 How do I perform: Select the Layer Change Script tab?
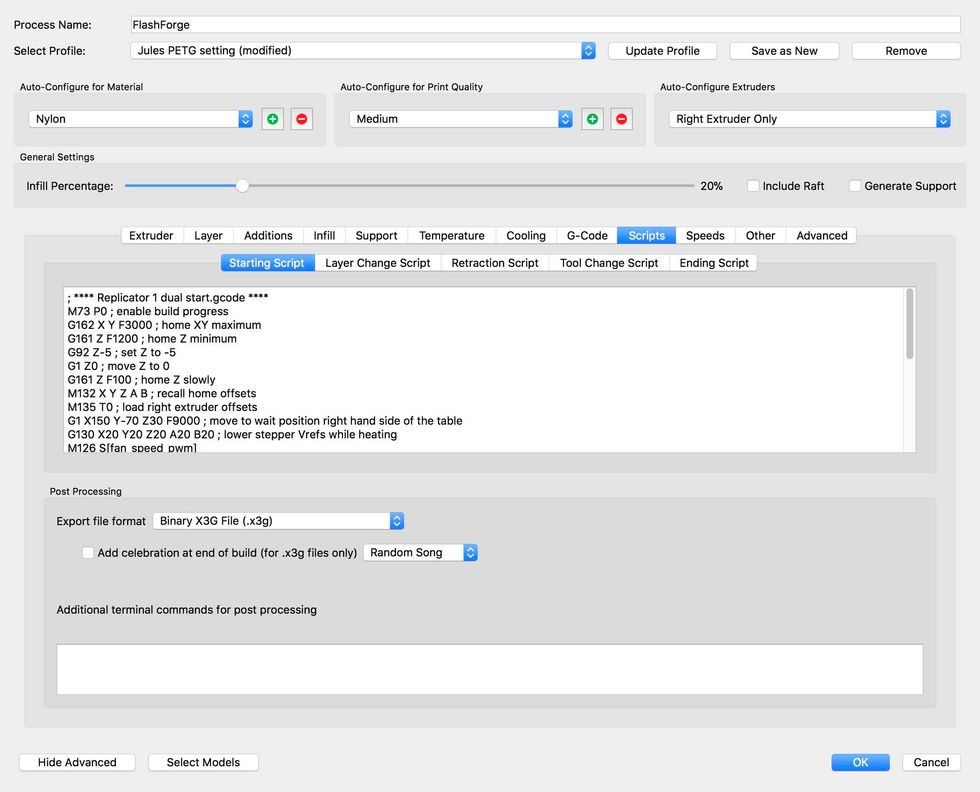pos(378,263)
